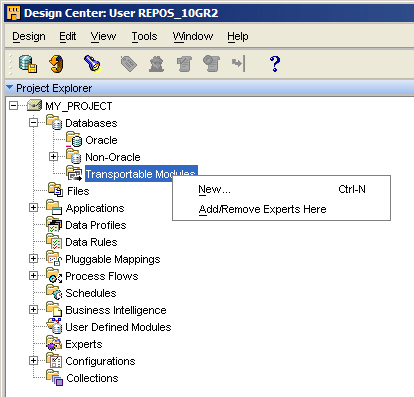414x397 pixels.
Task: Open the View menu
Action: [103, 36]
